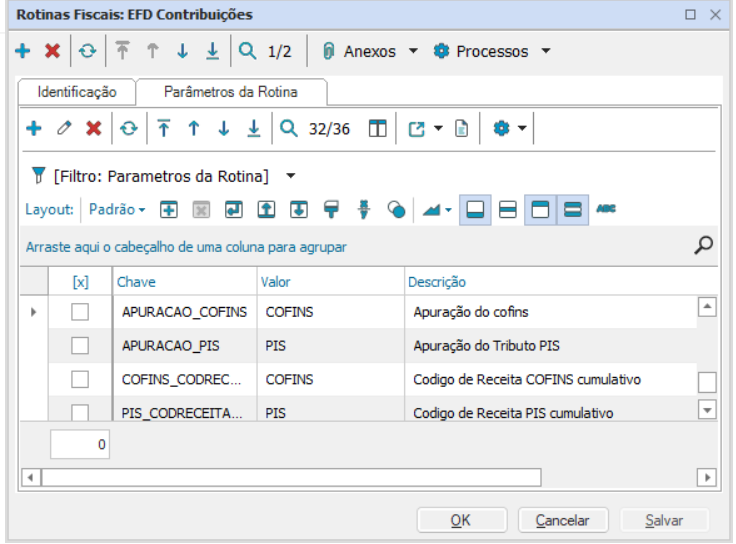Click the OK button

pos(460,520)
